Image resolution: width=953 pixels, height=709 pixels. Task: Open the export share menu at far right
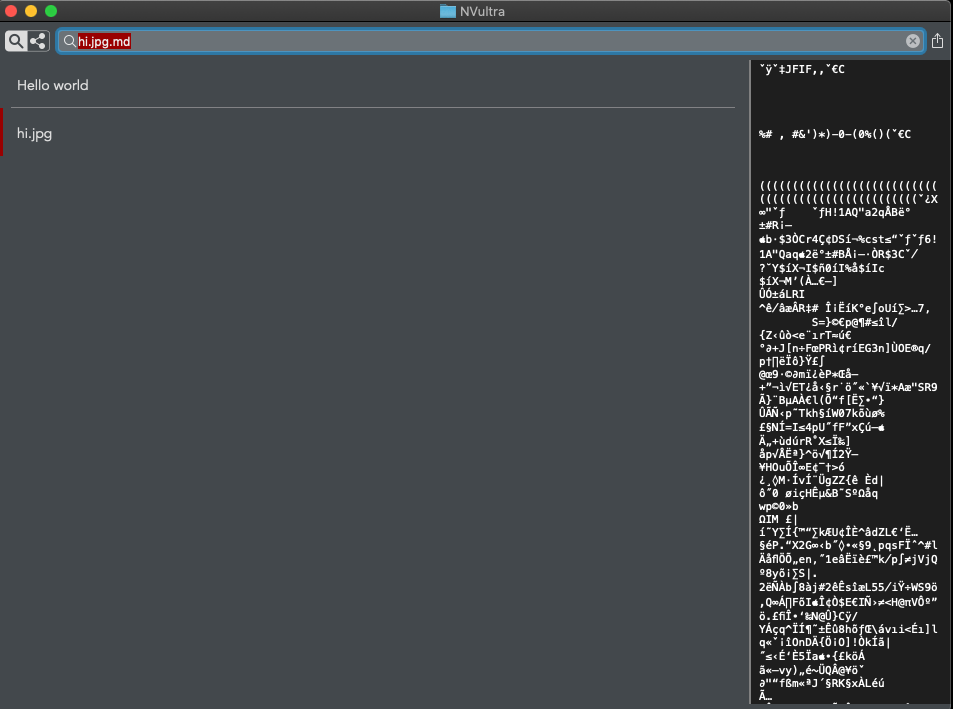click(x=937, y=41)
